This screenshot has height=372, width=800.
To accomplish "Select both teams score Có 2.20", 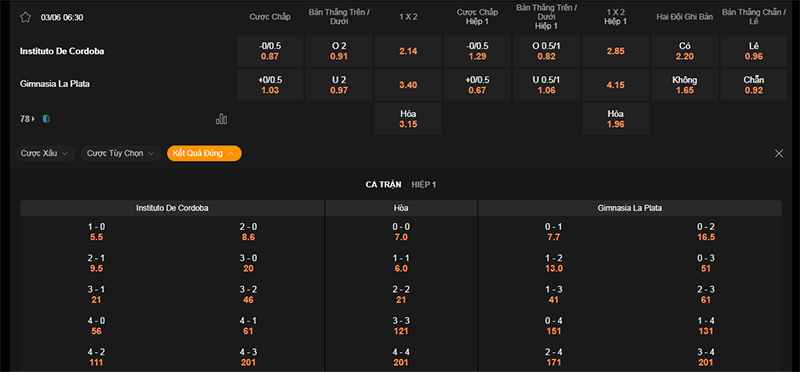I will point(685,51).
